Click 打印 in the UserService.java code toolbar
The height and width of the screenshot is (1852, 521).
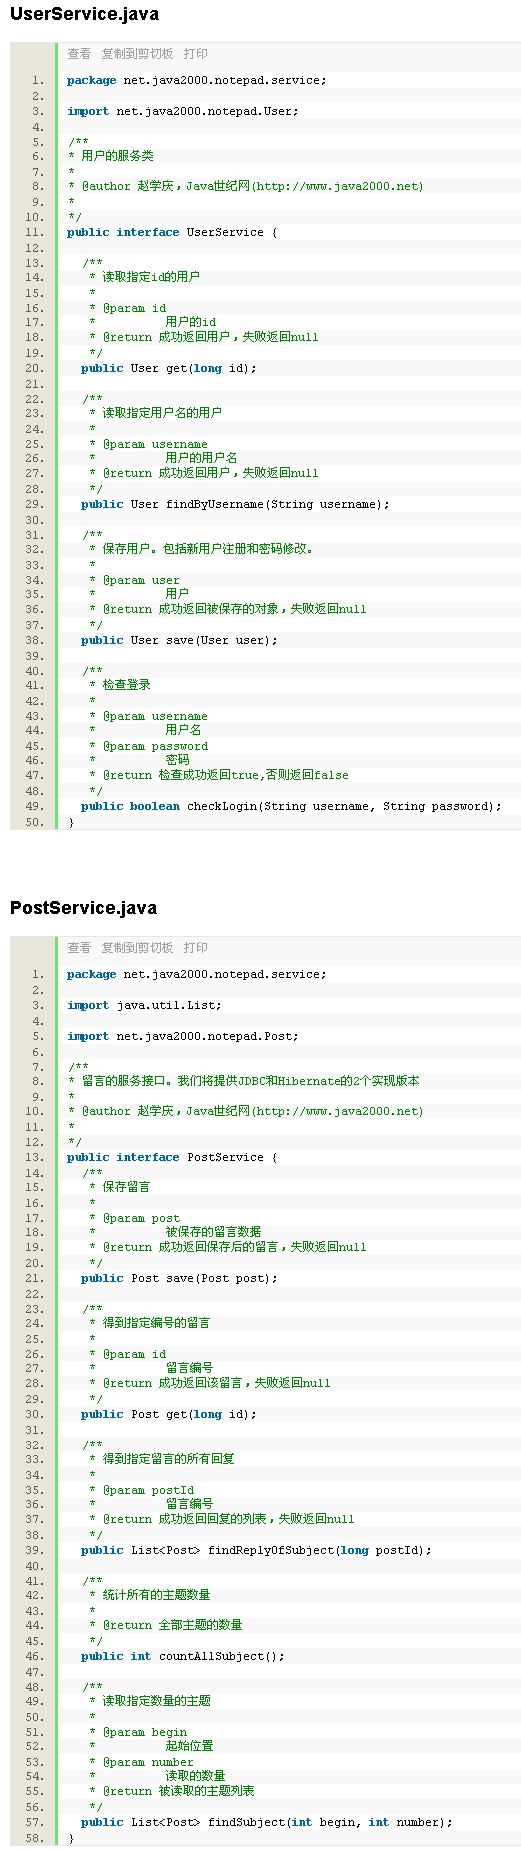coord(196,54)
